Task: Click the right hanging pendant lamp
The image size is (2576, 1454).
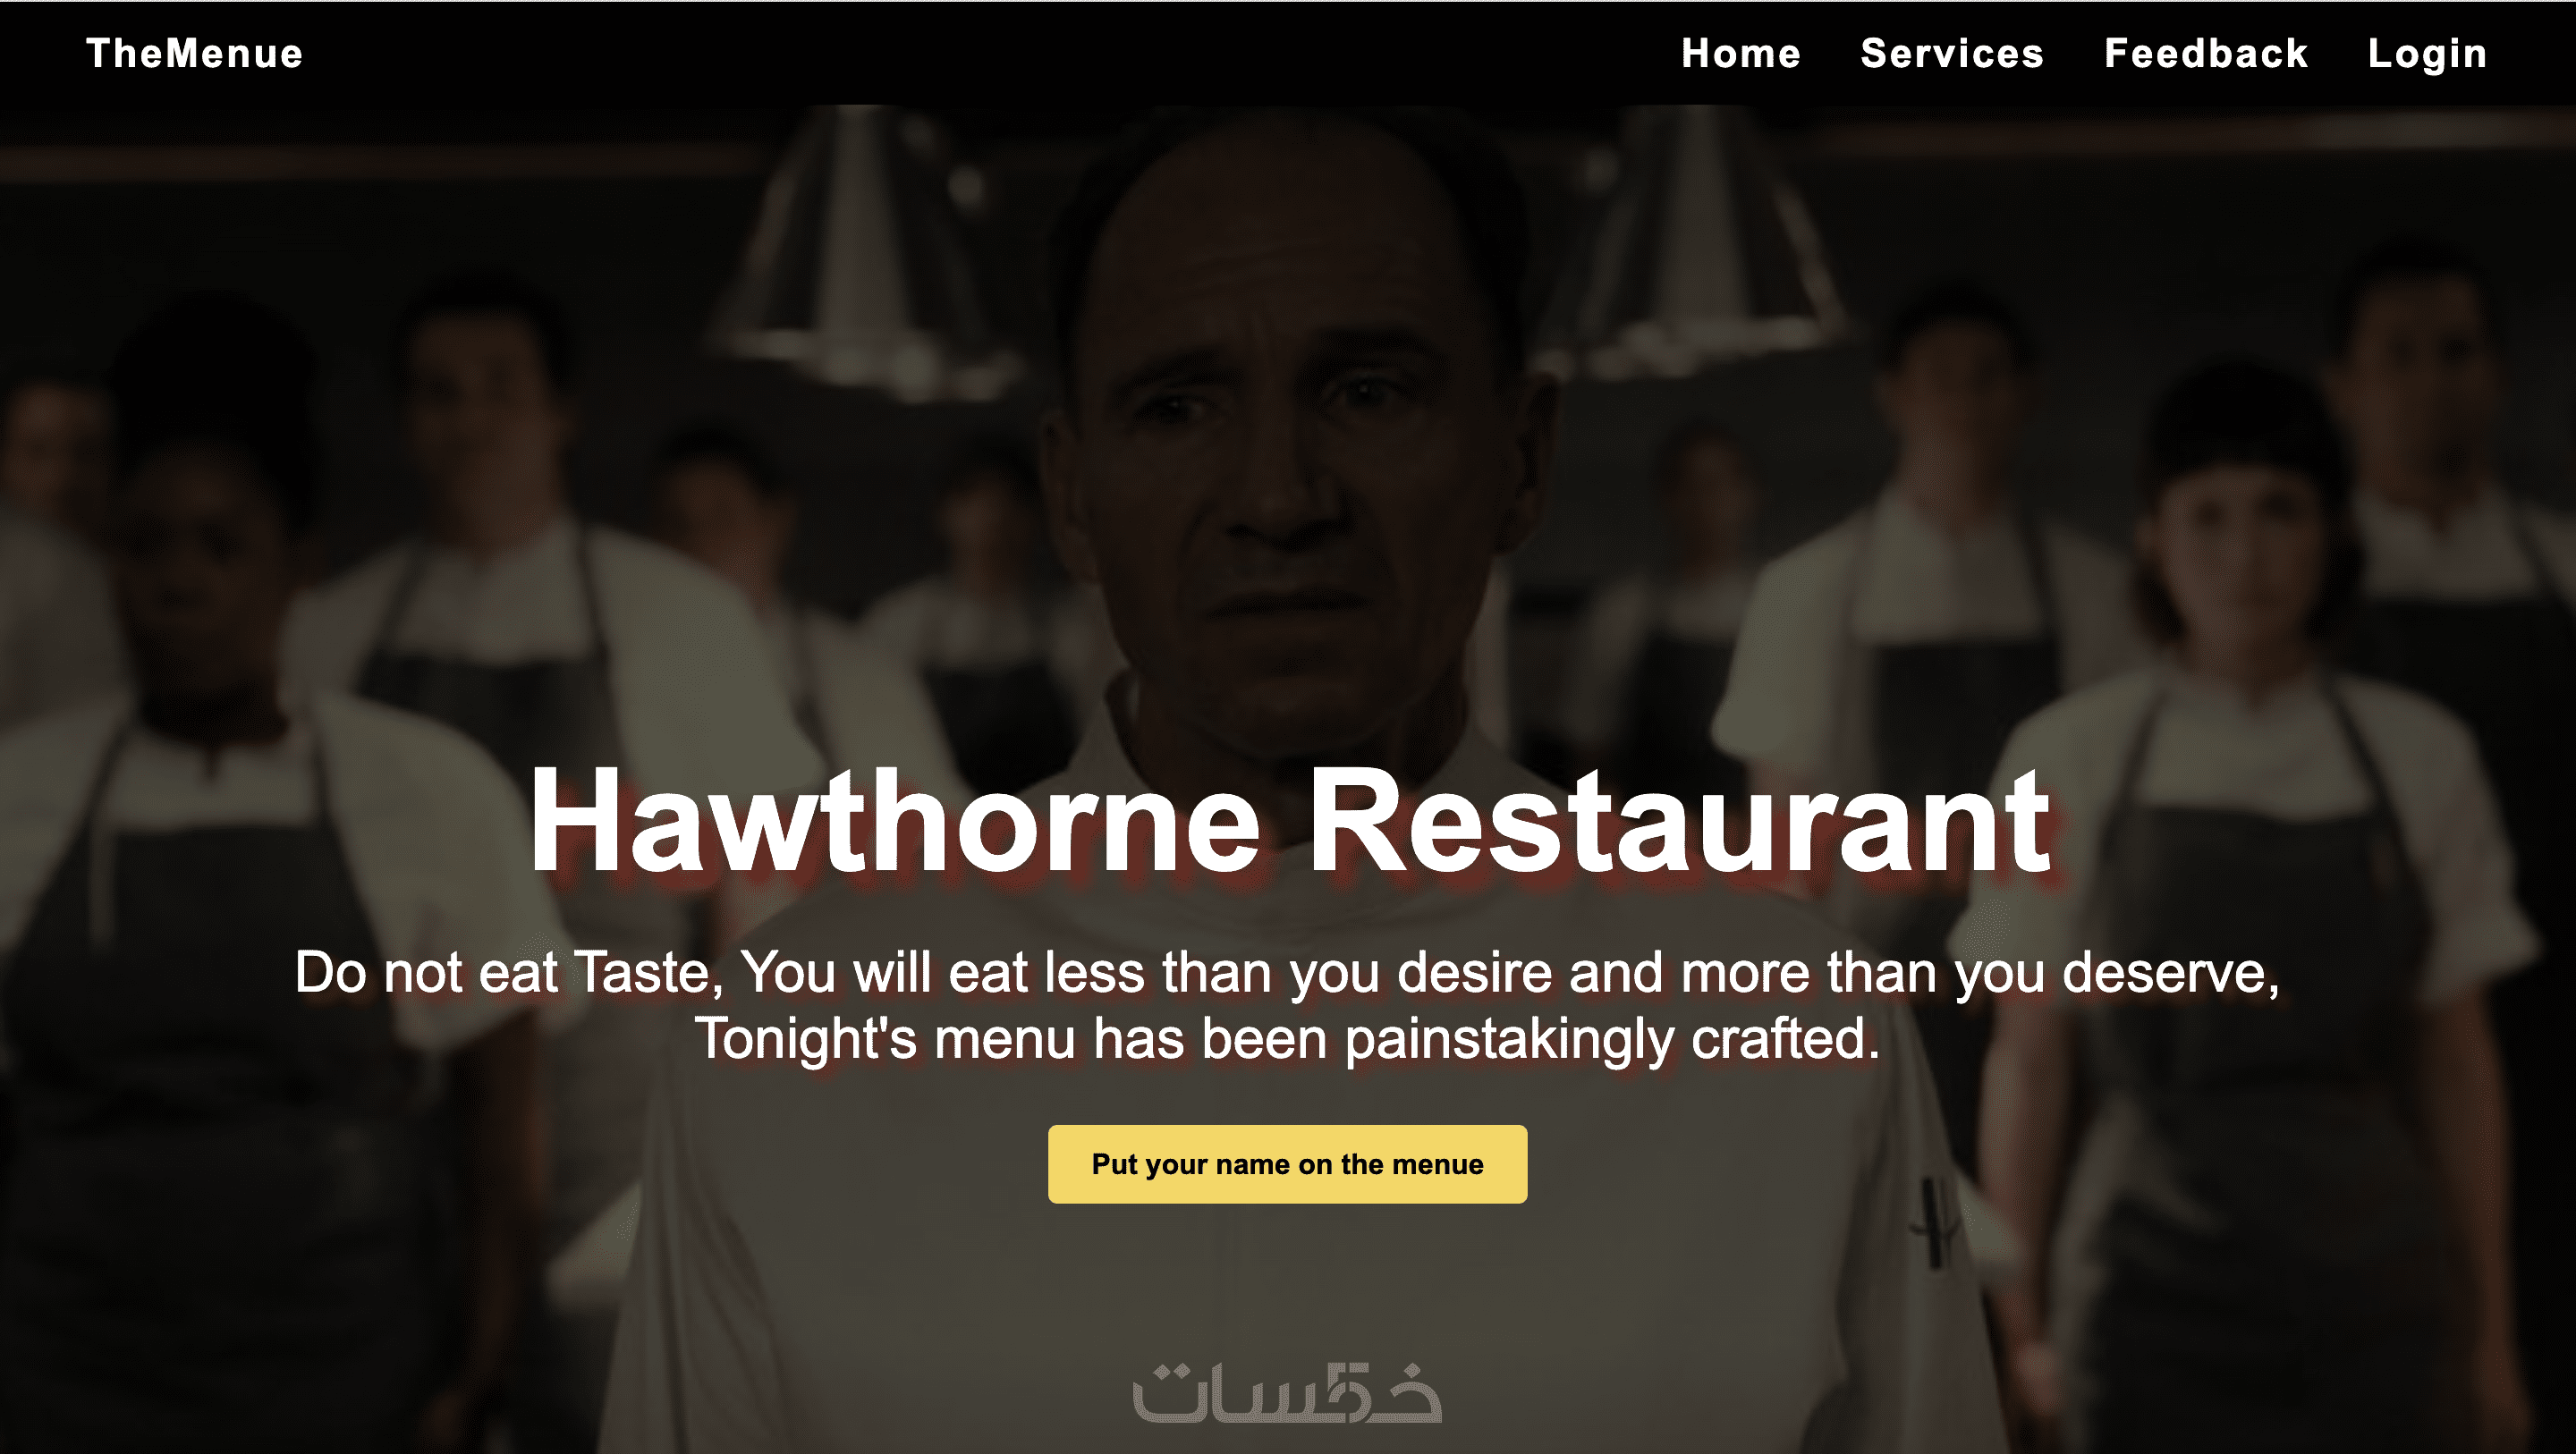Action: pos(1690,240)
